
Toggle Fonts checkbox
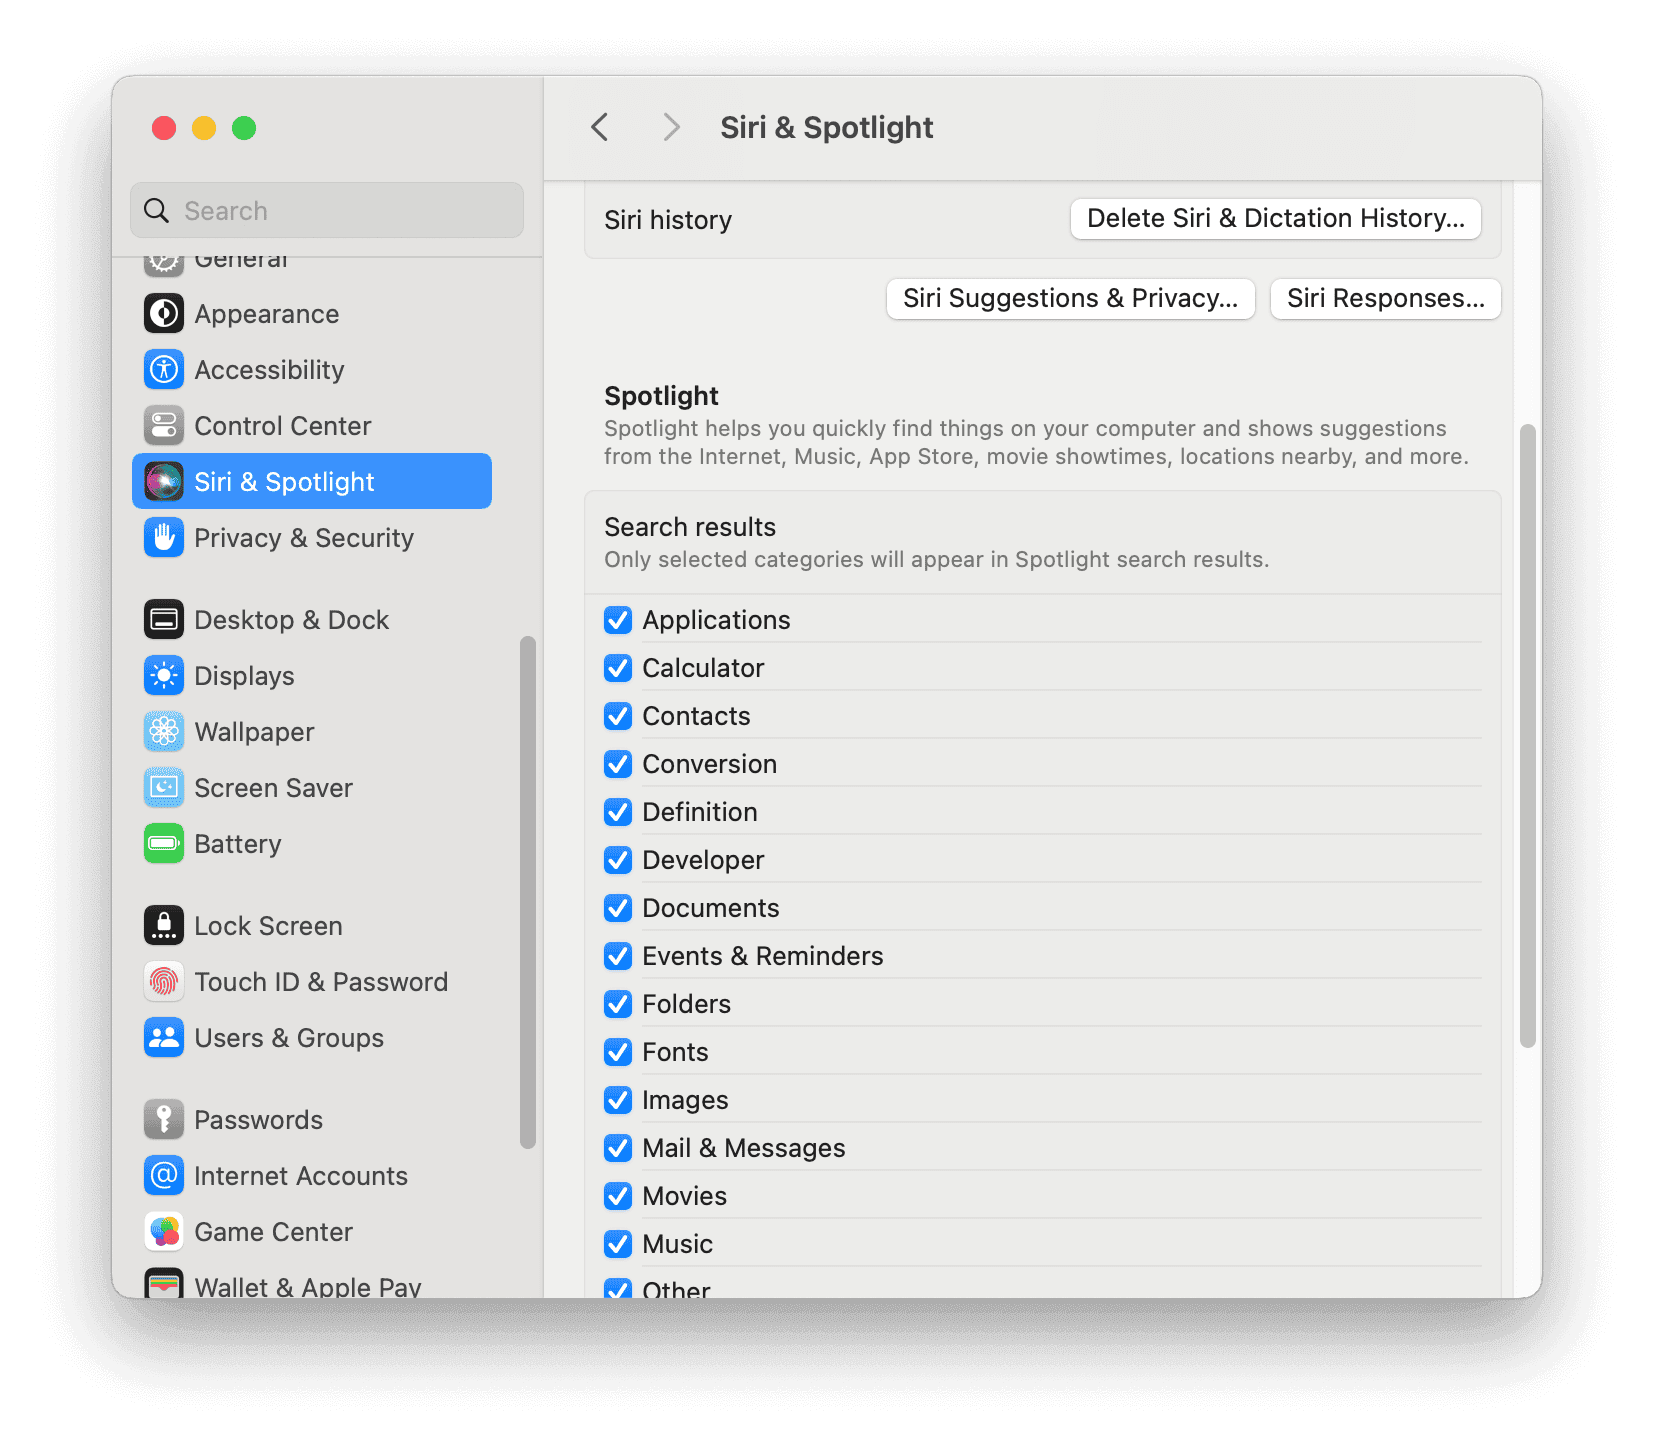point(618,1052)
